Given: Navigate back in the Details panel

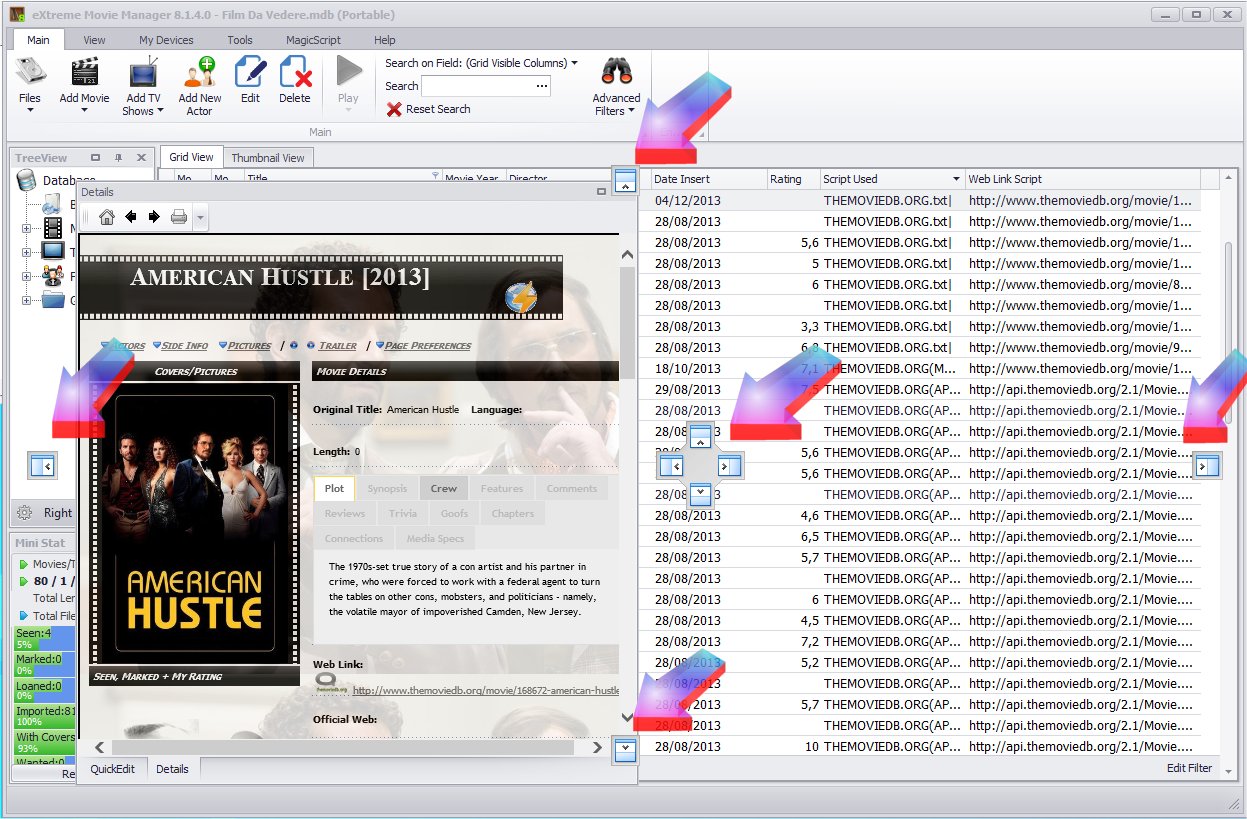Looking at the screenshot, I should (131, 217).
